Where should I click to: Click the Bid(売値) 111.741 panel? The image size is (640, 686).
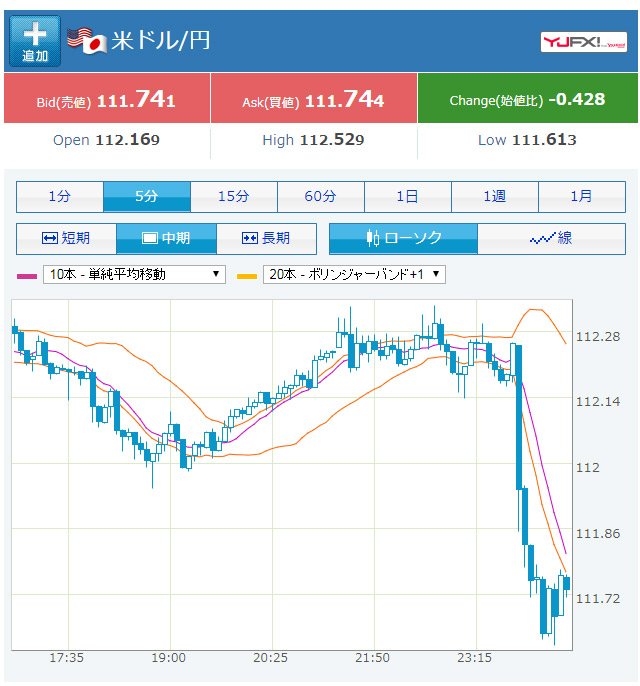pyautogui.click(x=107, y=98)
